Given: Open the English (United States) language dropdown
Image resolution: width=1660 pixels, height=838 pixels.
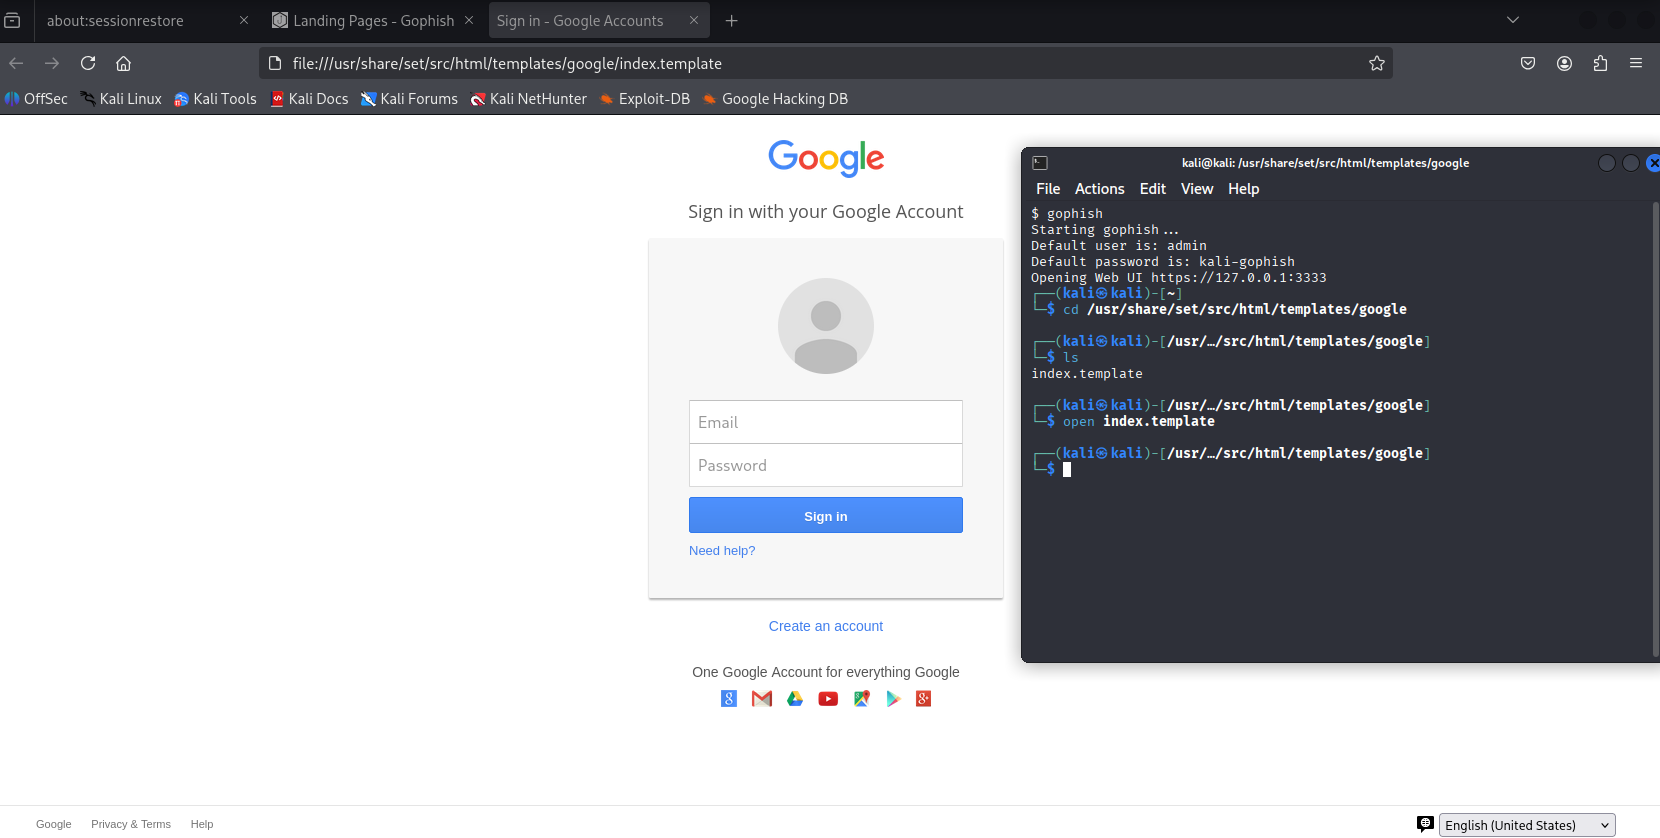Looking at the screenshot, I should [1527, 825].
